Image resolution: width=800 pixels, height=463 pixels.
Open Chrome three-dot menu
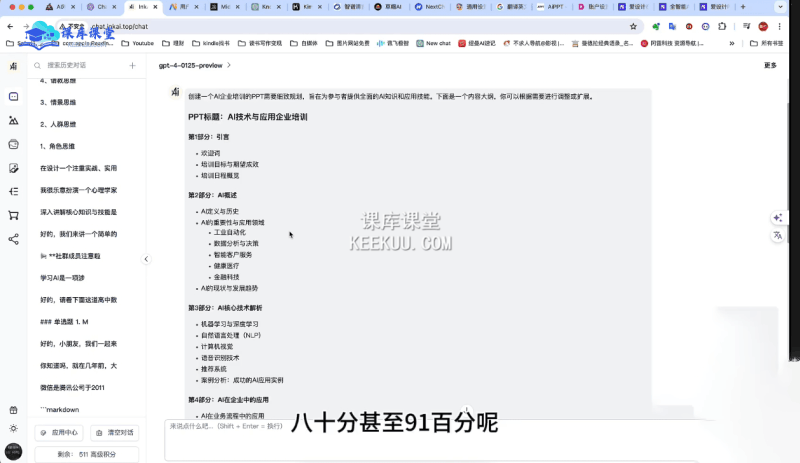coord(780,27)
